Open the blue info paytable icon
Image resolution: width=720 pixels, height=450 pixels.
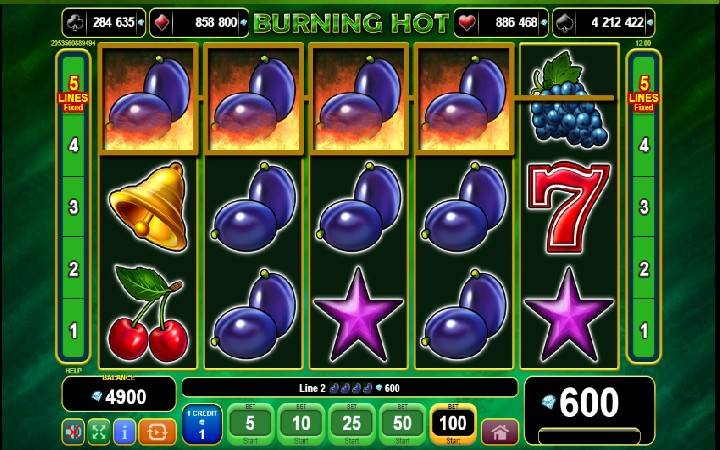124,431
